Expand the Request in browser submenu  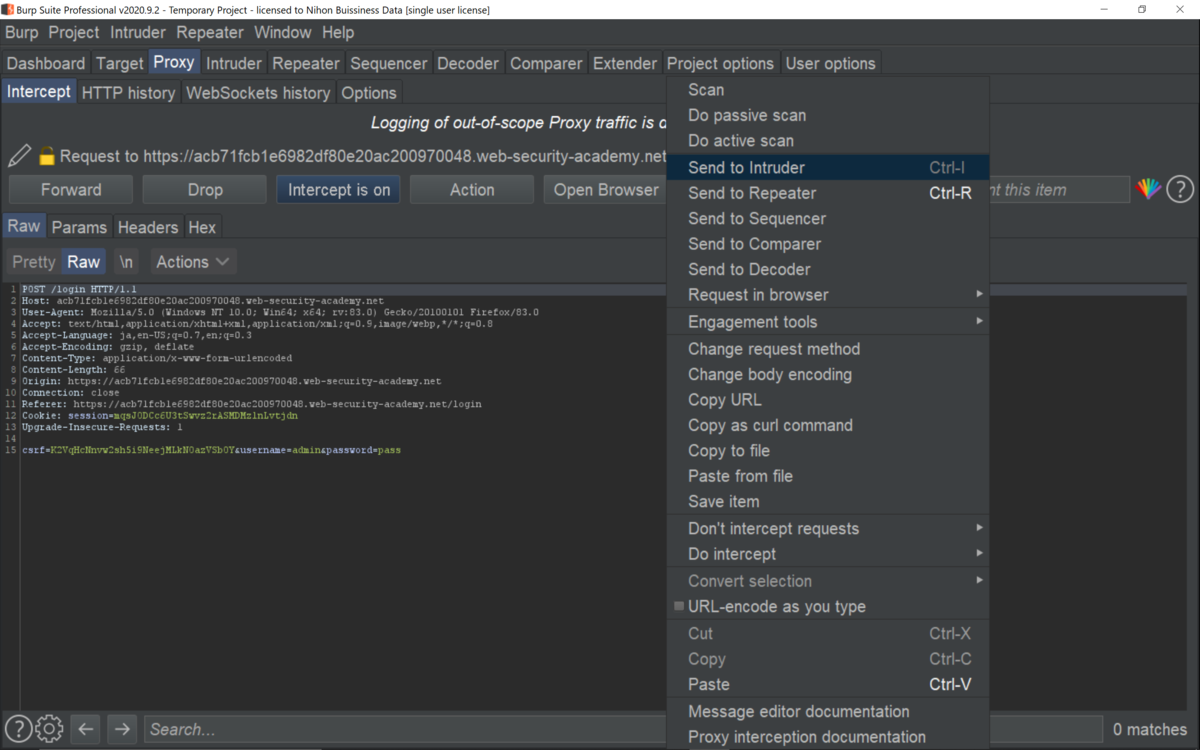[828, 295]
